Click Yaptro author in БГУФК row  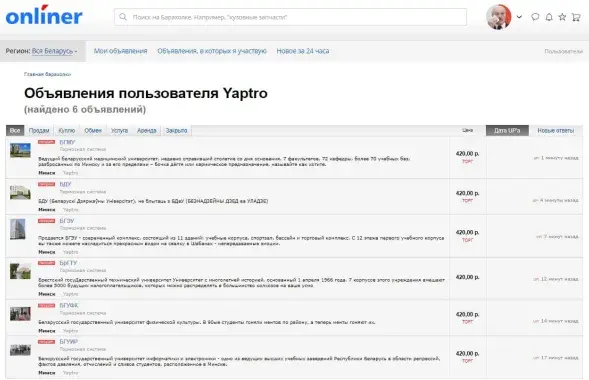(70, 331)
